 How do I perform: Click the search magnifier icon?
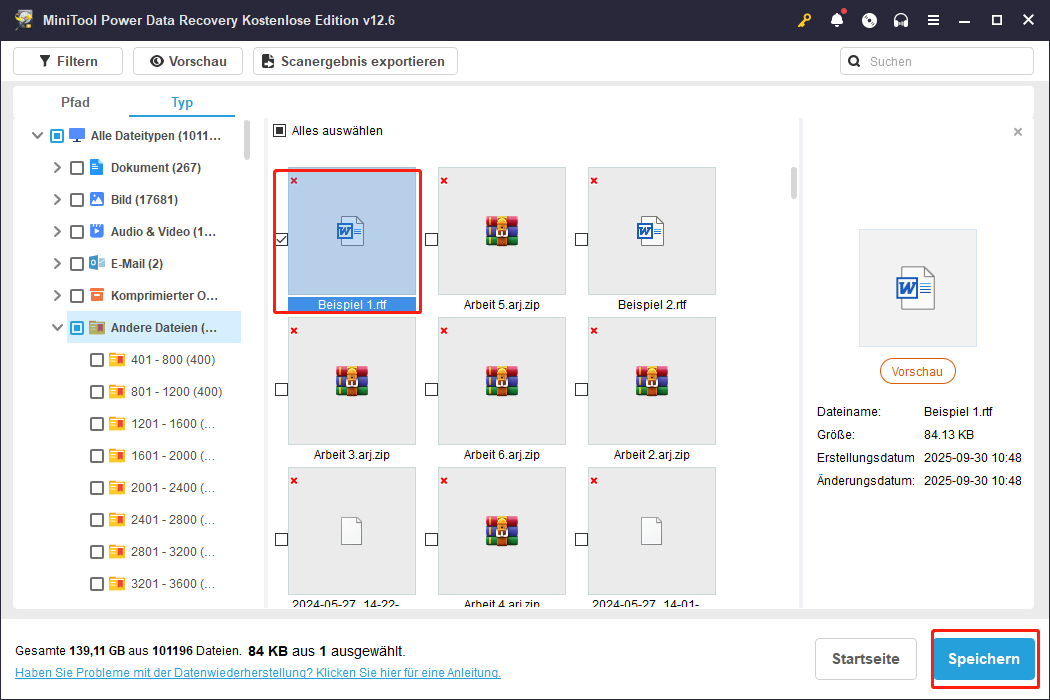pyautogui.click(x=854, y=62)
